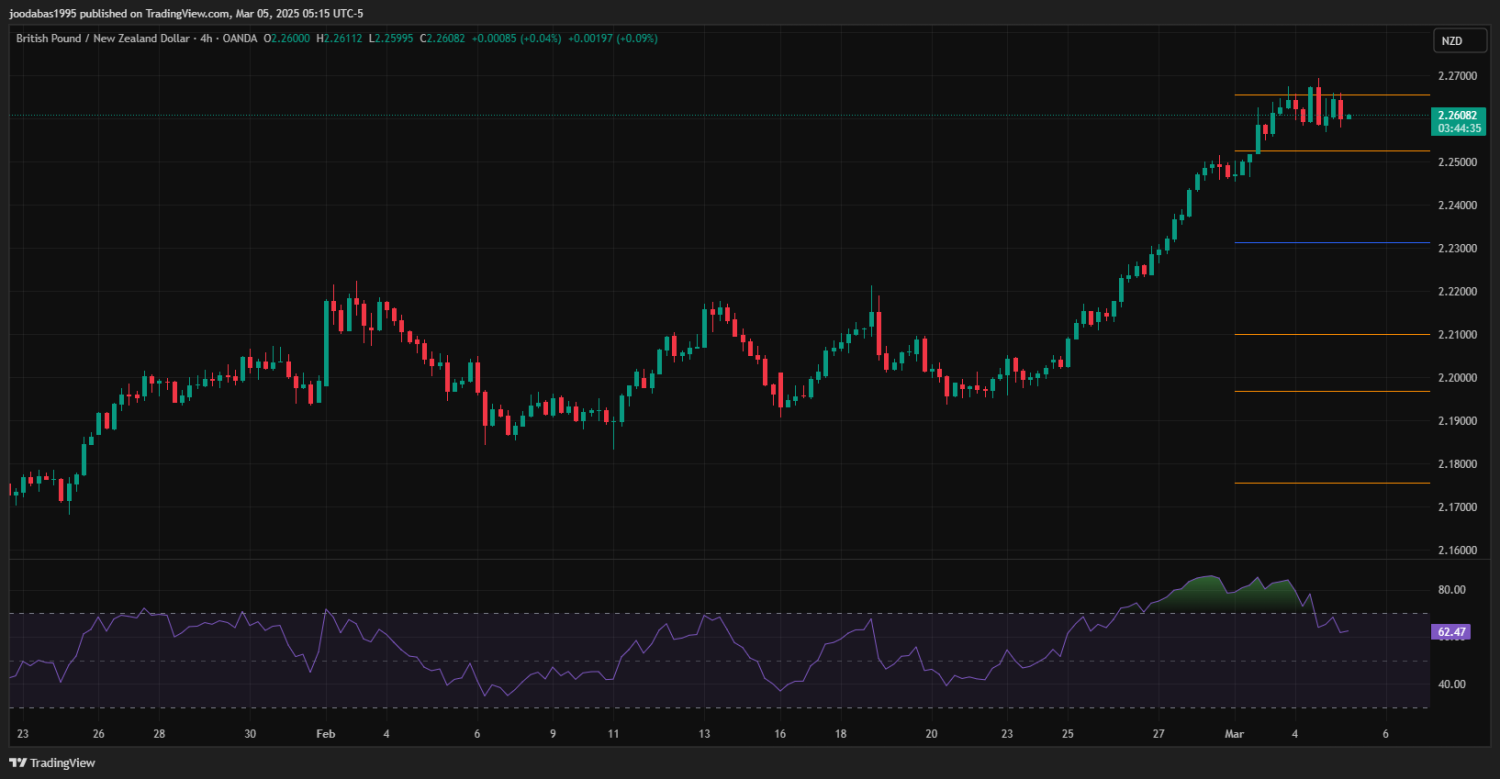Click the 27 date label on time axis
1500x779 pixels.
(x=1158, y=734)
